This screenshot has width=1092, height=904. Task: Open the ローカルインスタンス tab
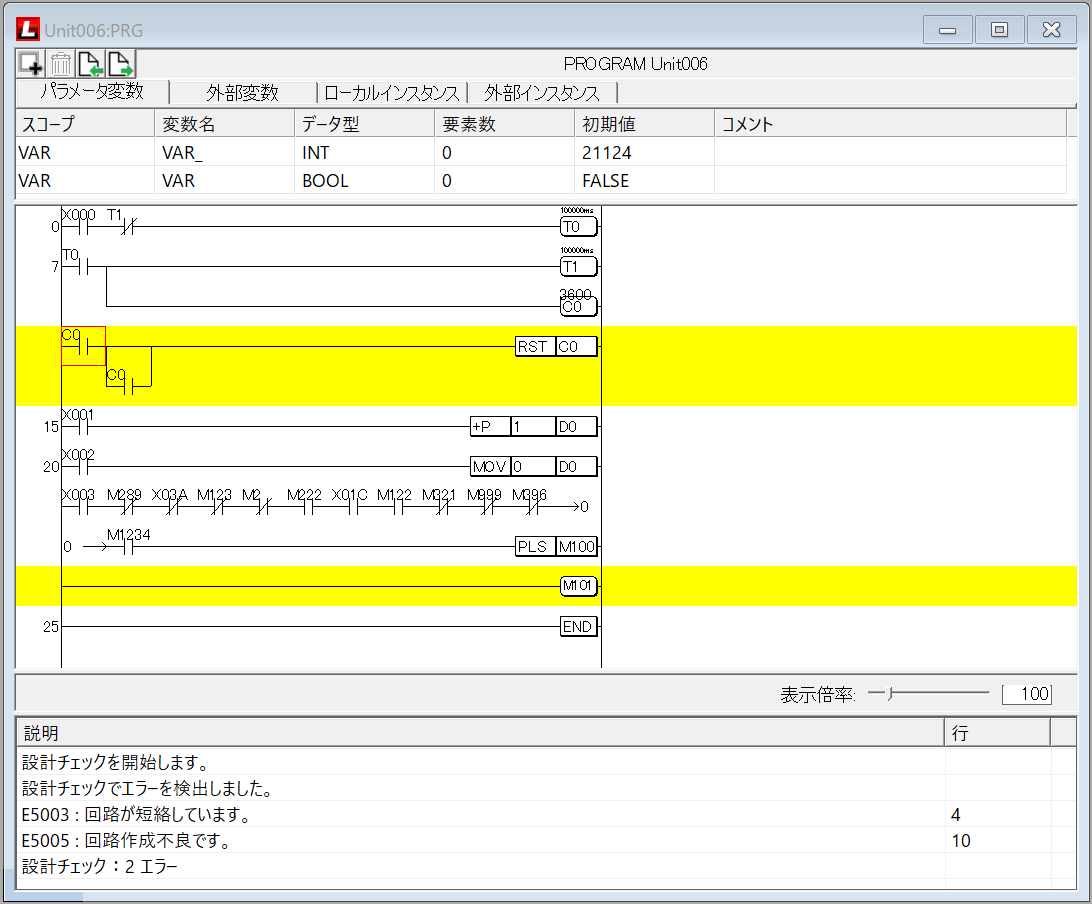(x=392, y=93)
